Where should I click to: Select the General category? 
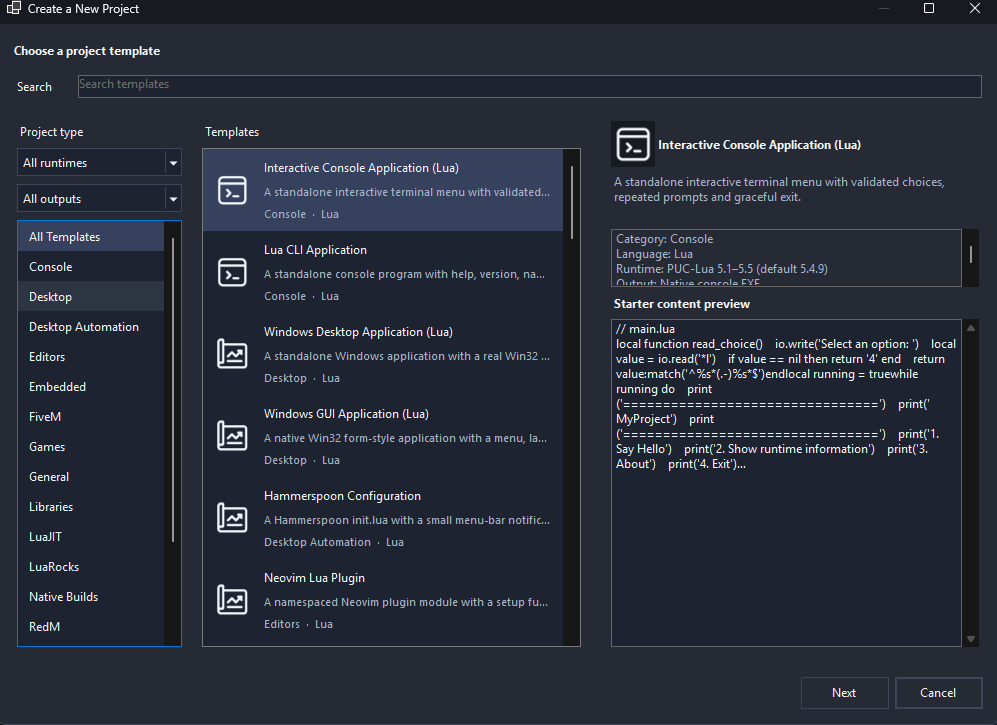(x=91, y=476)
